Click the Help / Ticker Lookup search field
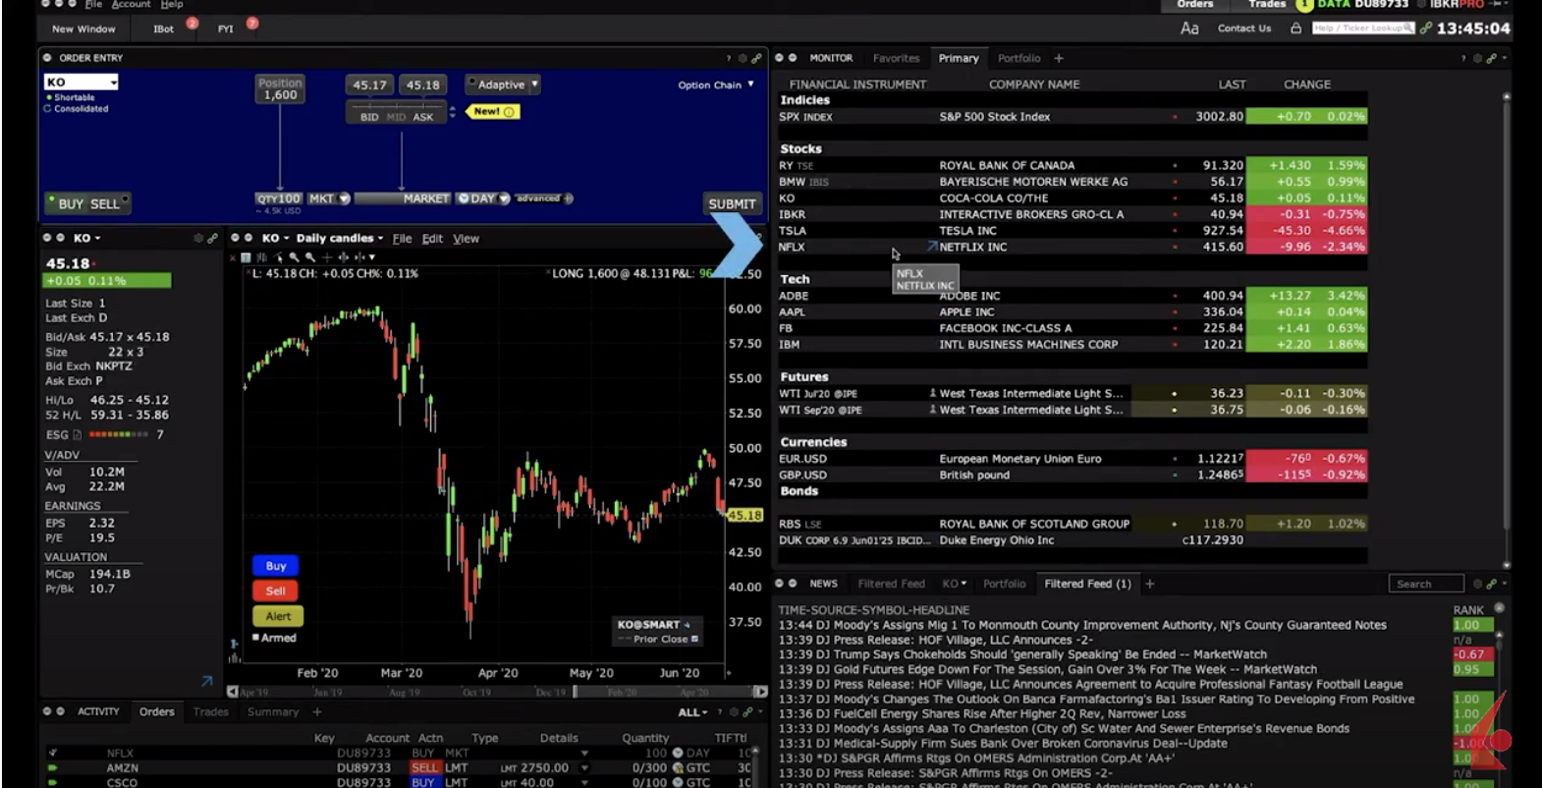The width and height of the screenshot is (1542, 788). point(1362,28)
